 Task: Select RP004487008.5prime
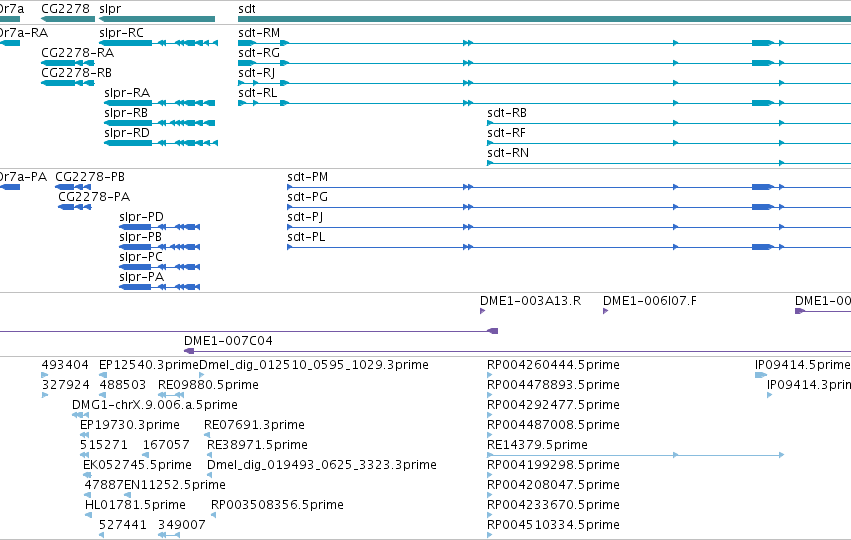click(x=554, y=425)
